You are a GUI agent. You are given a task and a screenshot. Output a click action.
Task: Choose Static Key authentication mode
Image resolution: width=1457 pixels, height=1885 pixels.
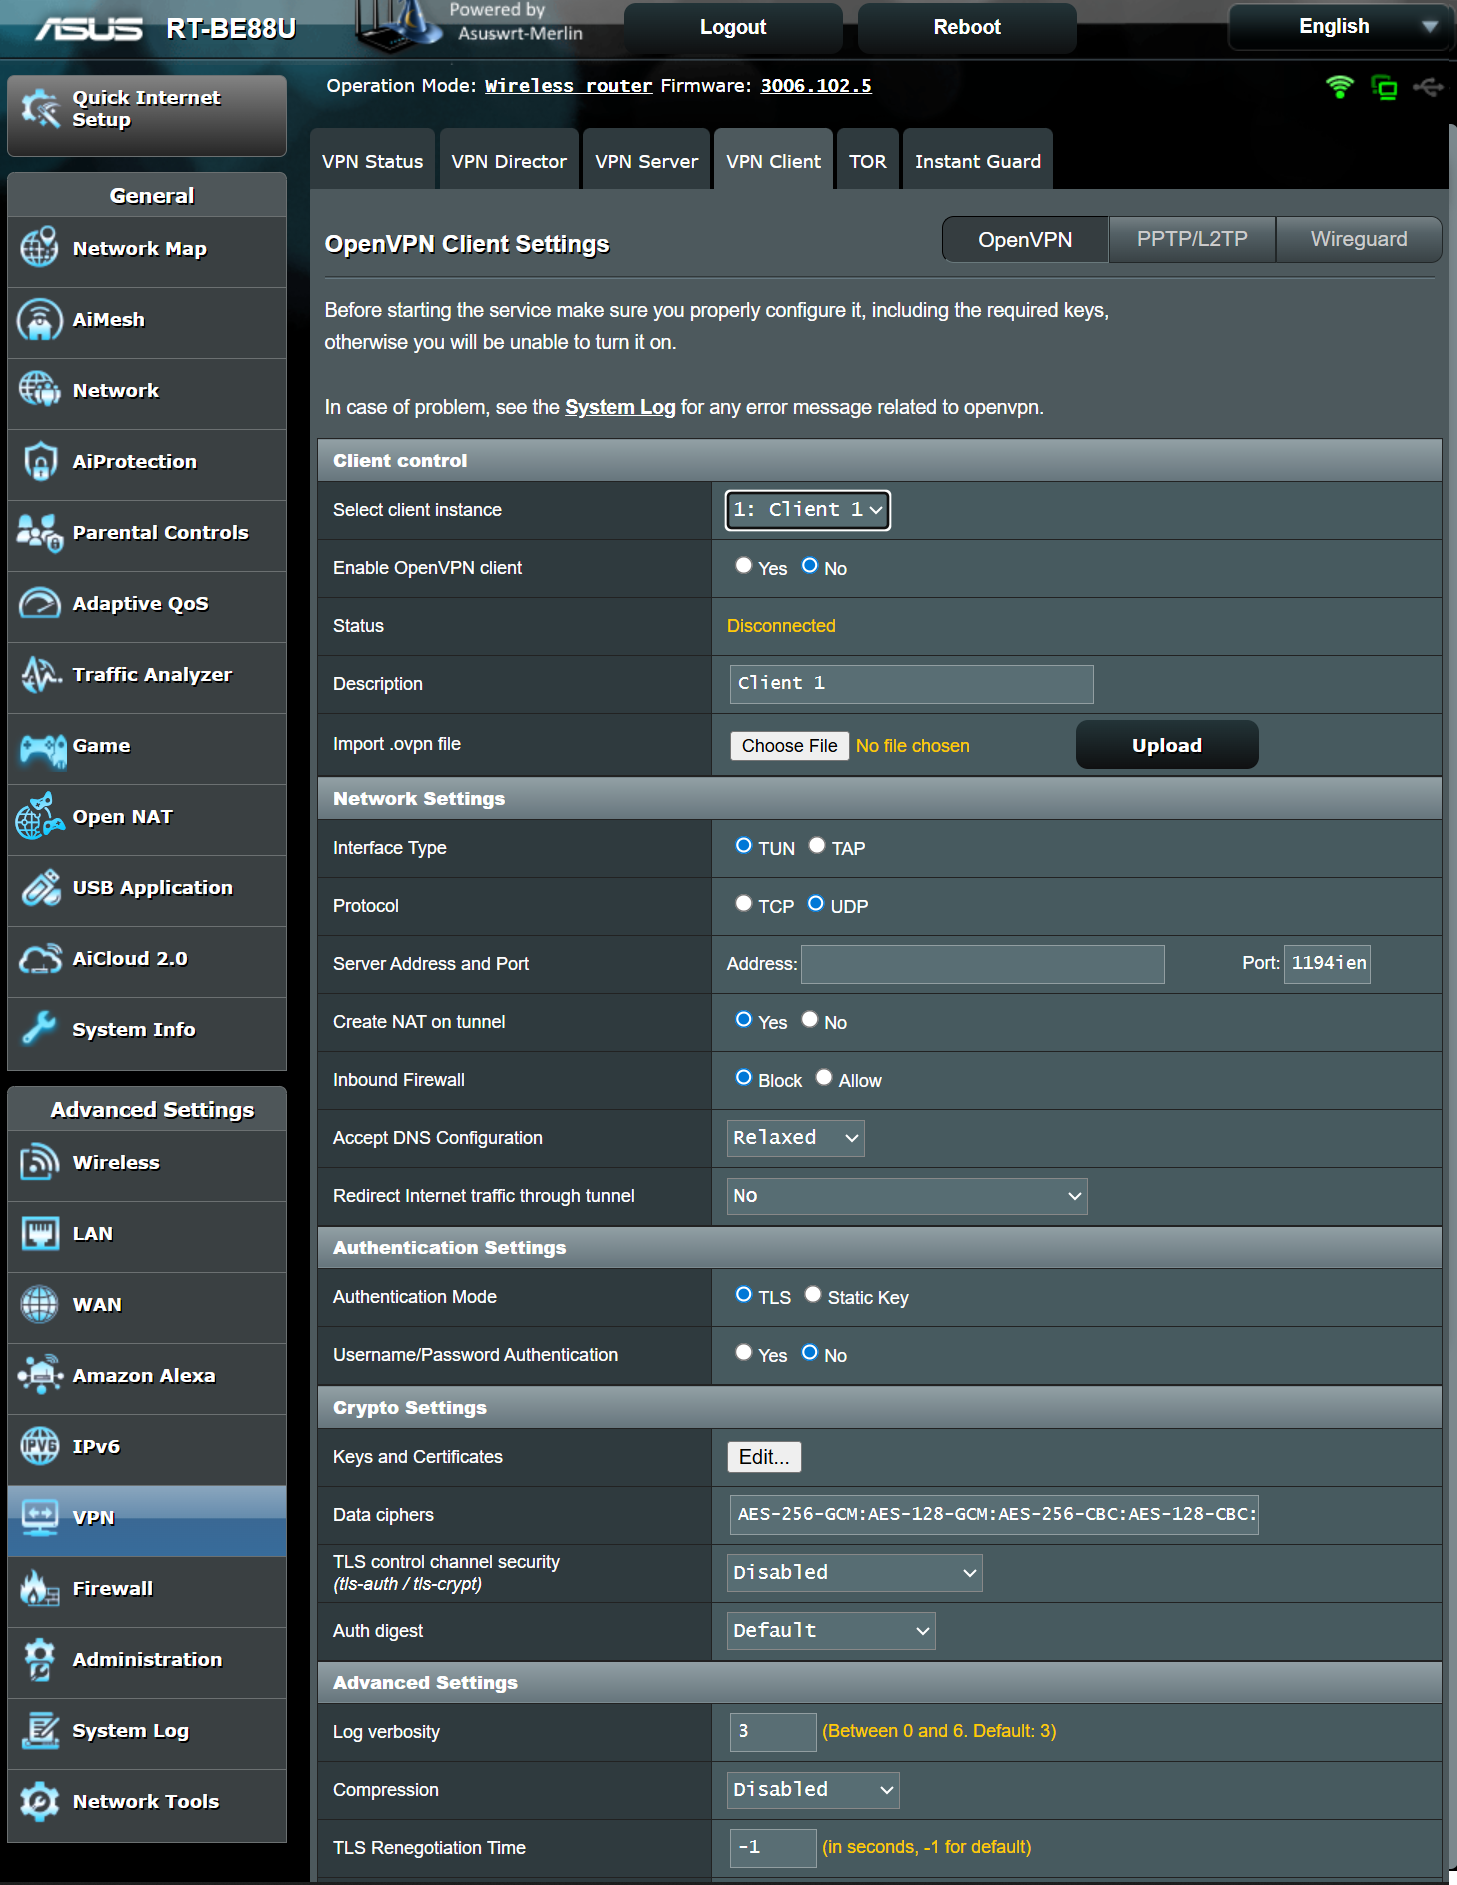[x=813, y=1295]
